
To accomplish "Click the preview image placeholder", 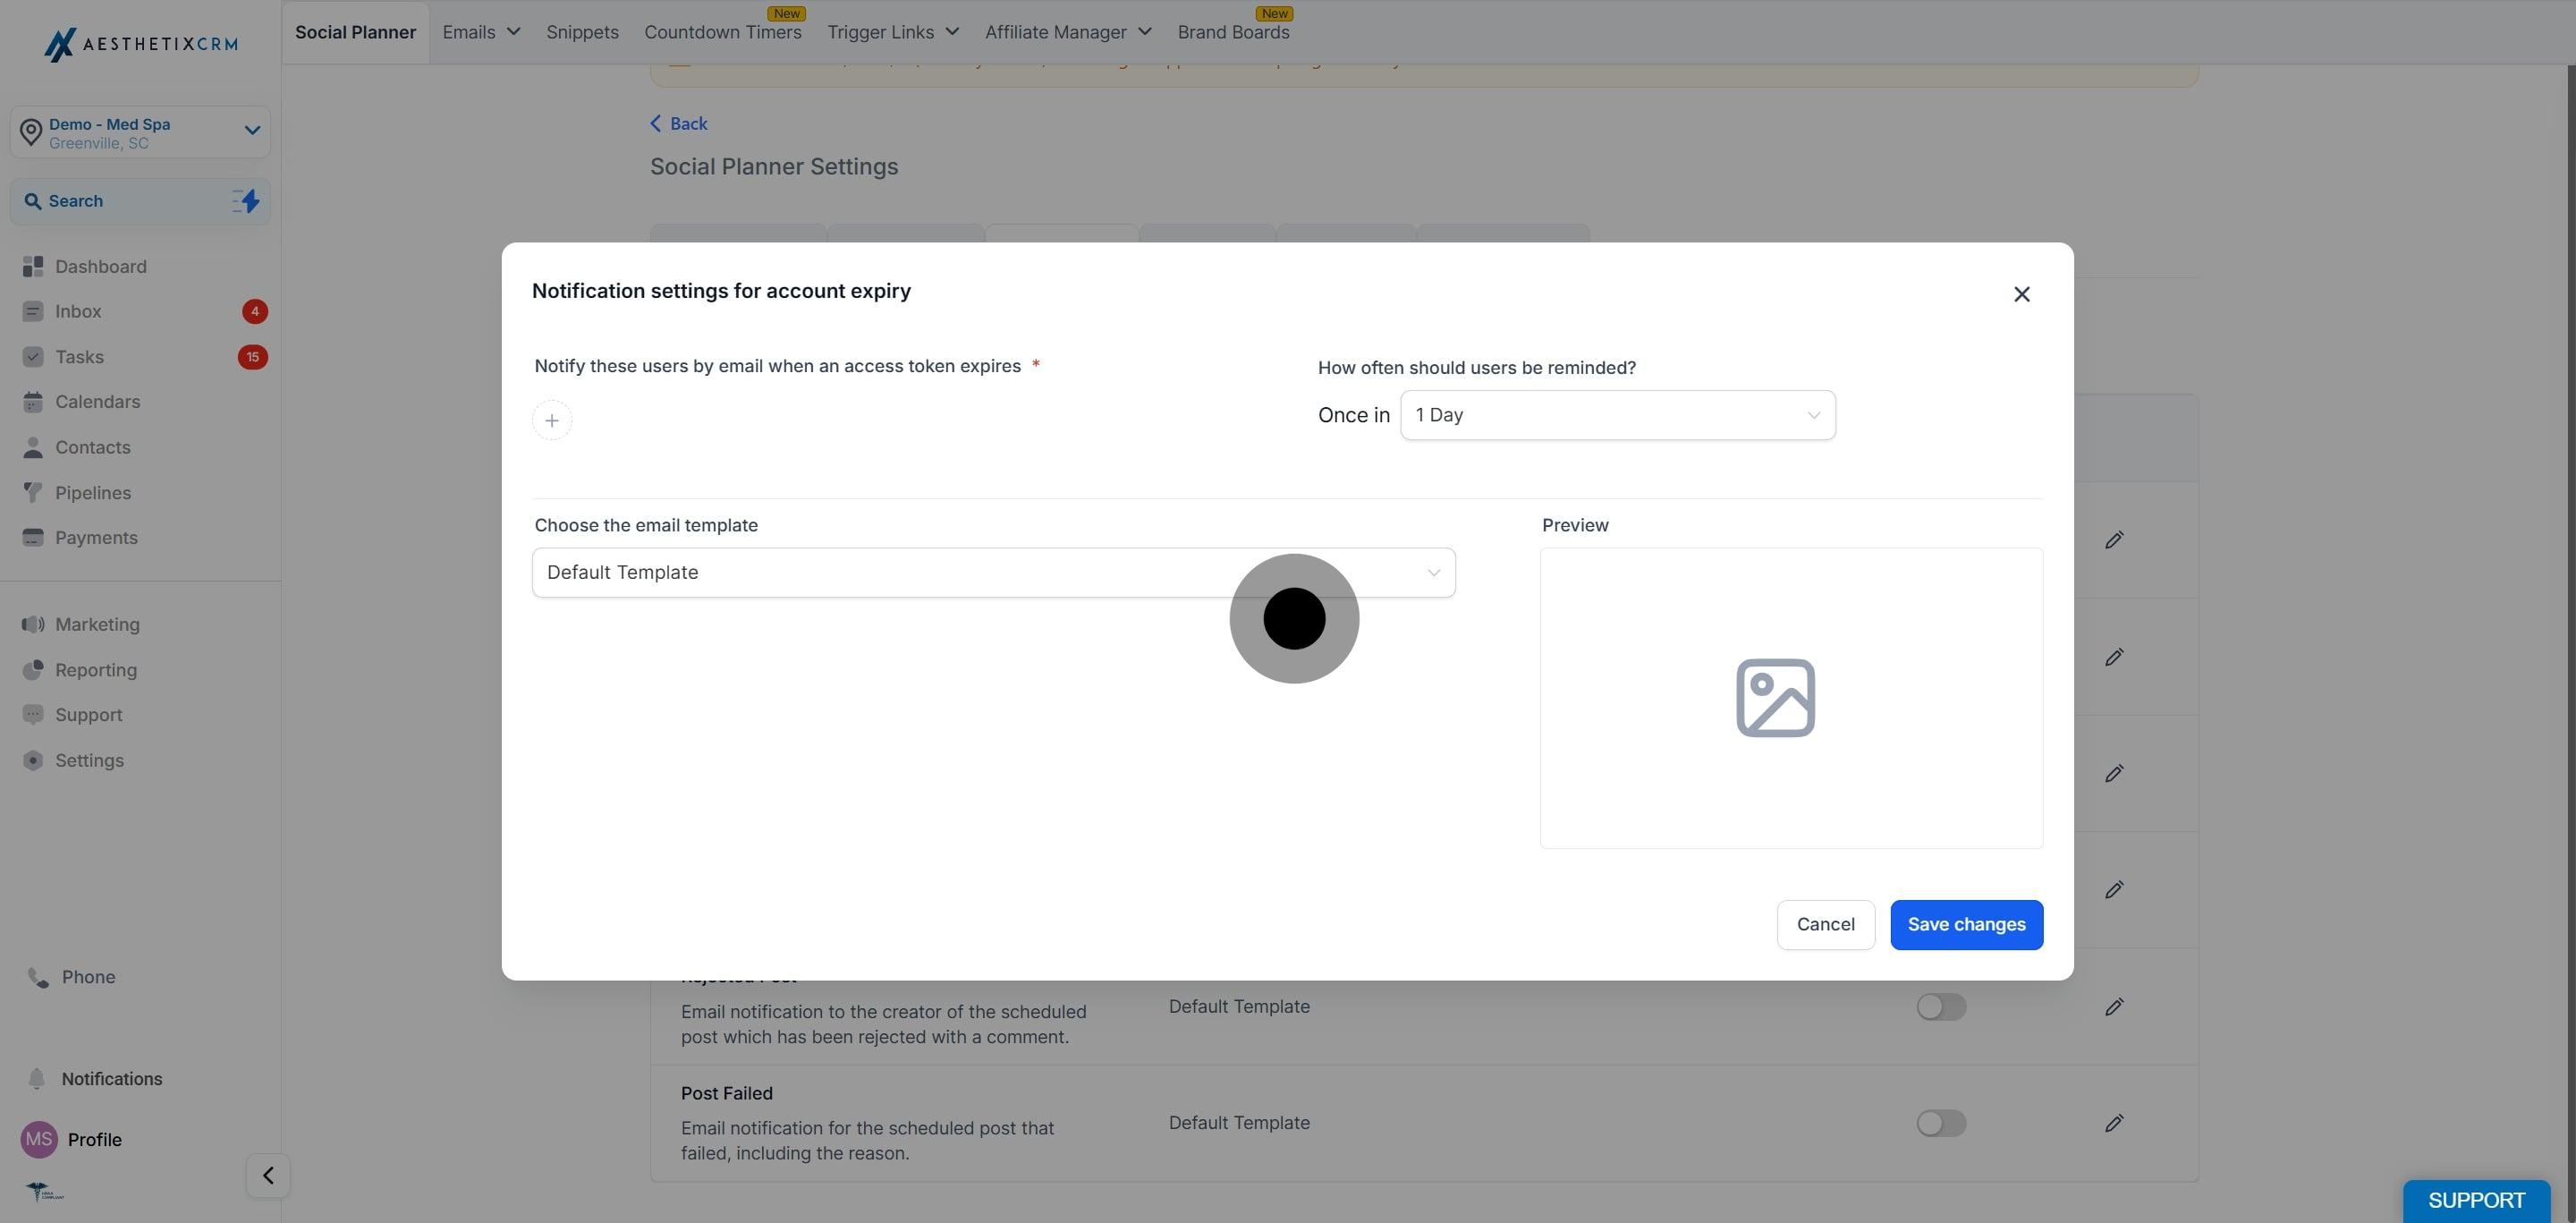I will tap(1776, 698).
